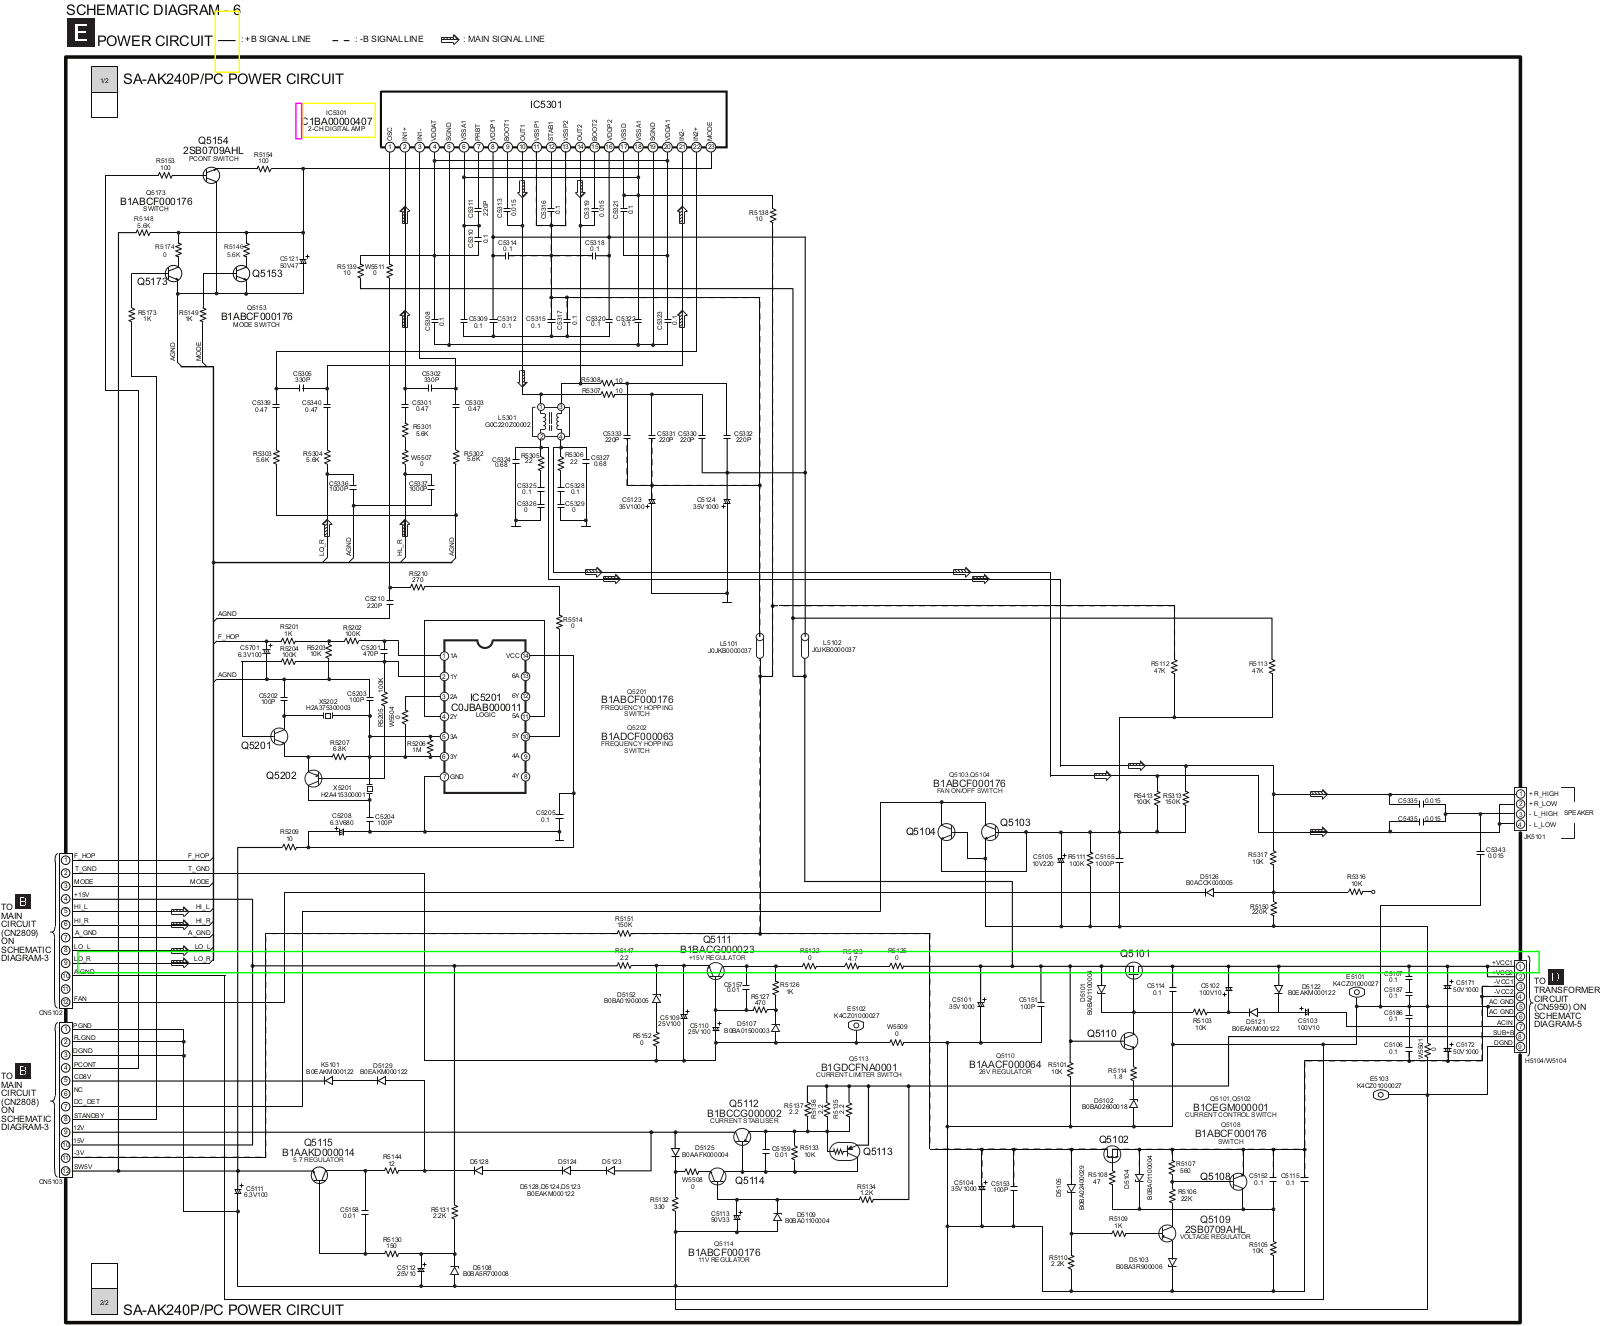Click the POWER CIRCUIT title text
Viewport: 1600px width, 1326px height.
(155, 41)
